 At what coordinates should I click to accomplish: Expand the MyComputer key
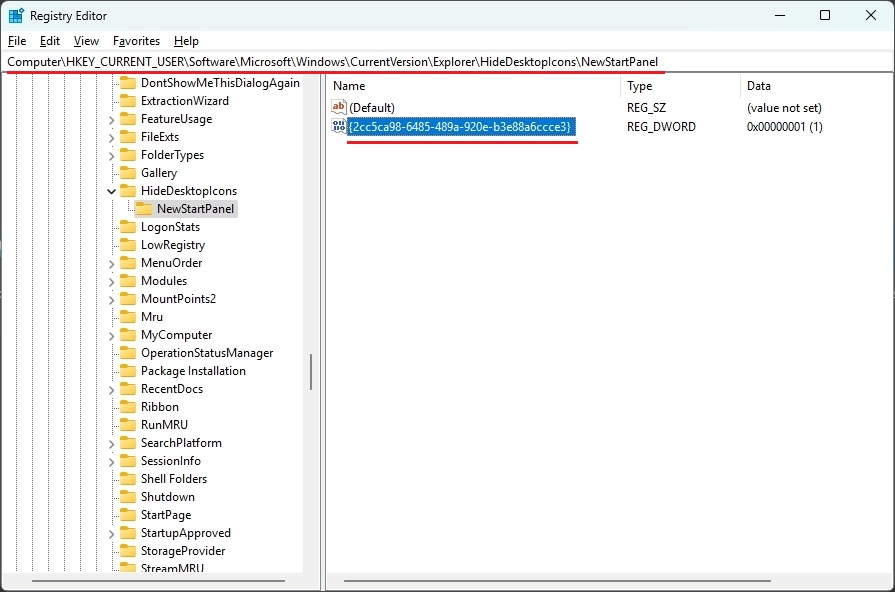pos(111,336)
